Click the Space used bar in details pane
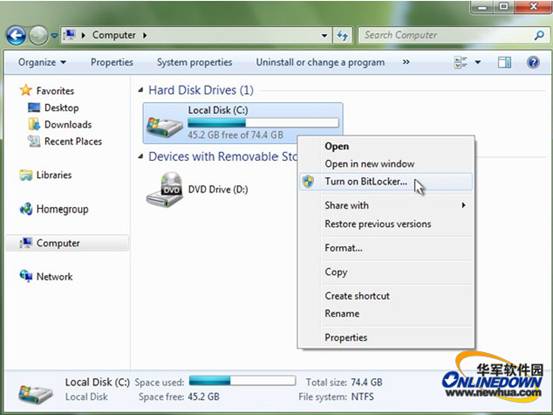This screenshot has height=415, width=553. tap(242, 380)
